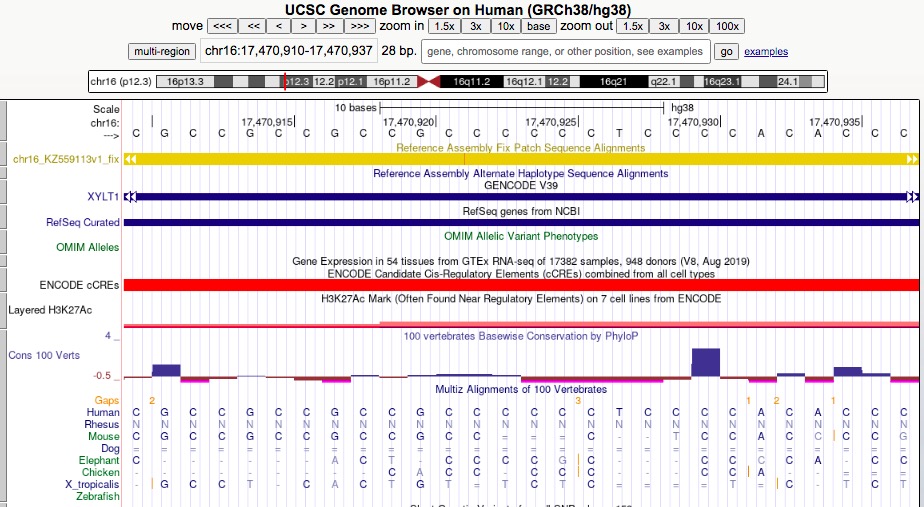Click the blue RefSeq Curated gene bar
This screenshot has width=924, height=507.
tap(521, 222)
